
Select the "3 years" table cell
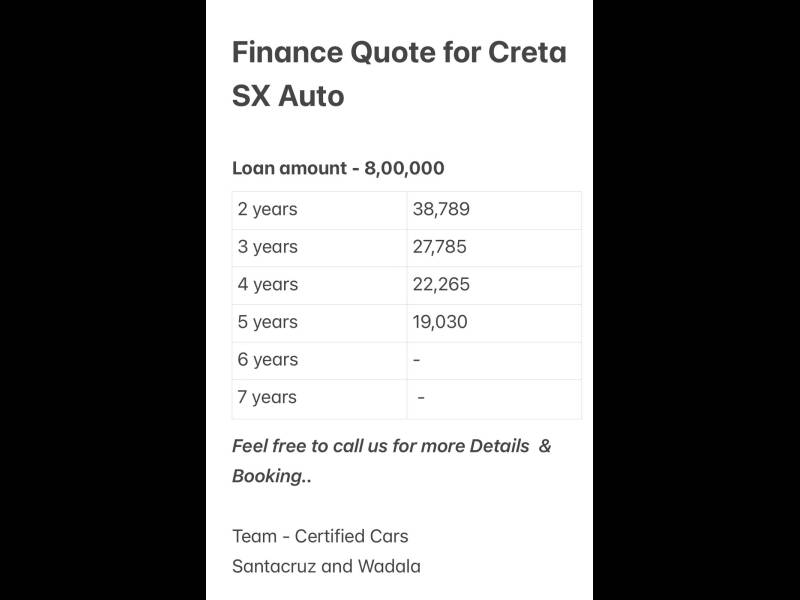pyautogui.click(x=268, y=247)
